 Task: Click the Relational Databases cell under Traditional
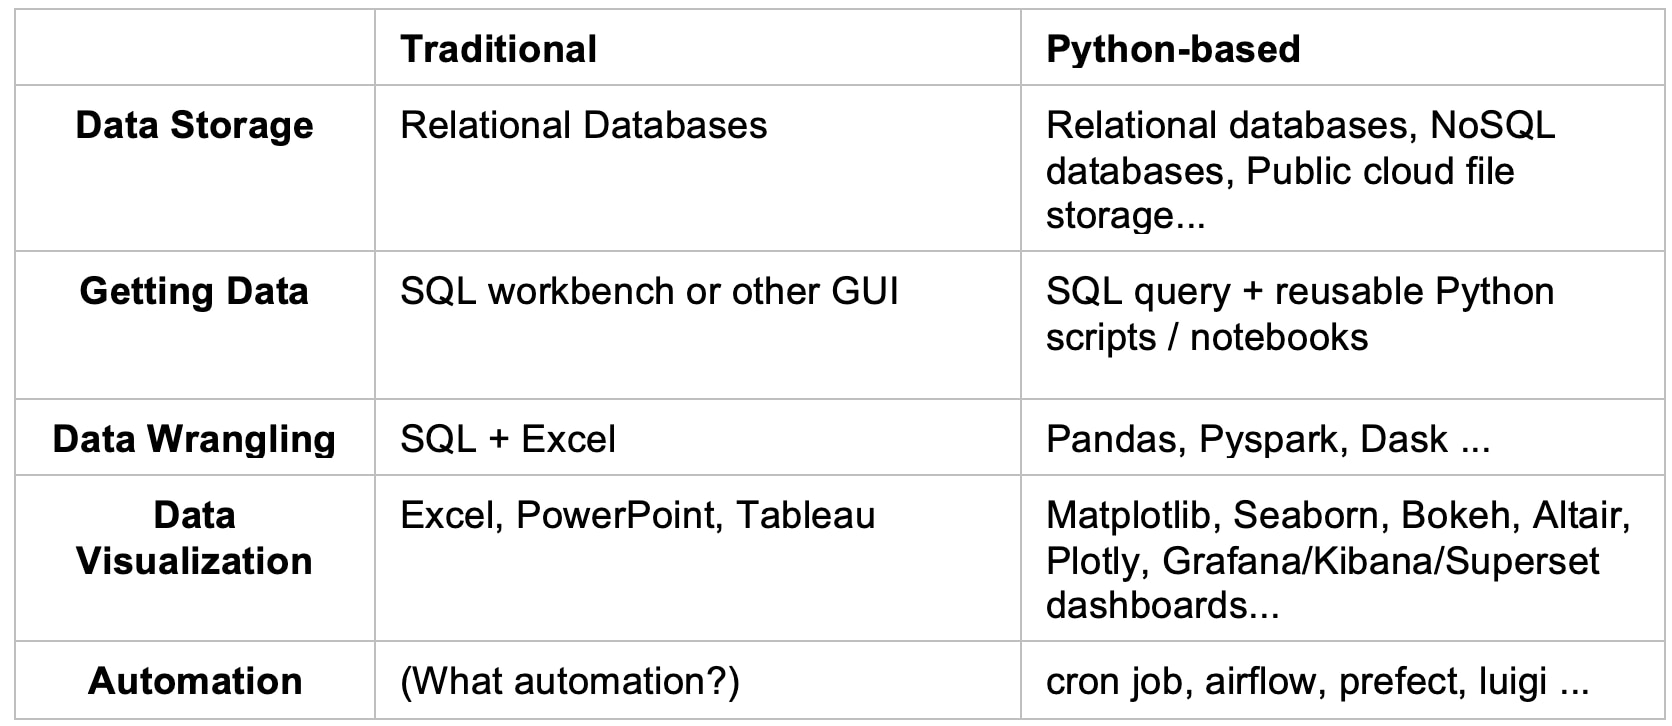[583, 126]
